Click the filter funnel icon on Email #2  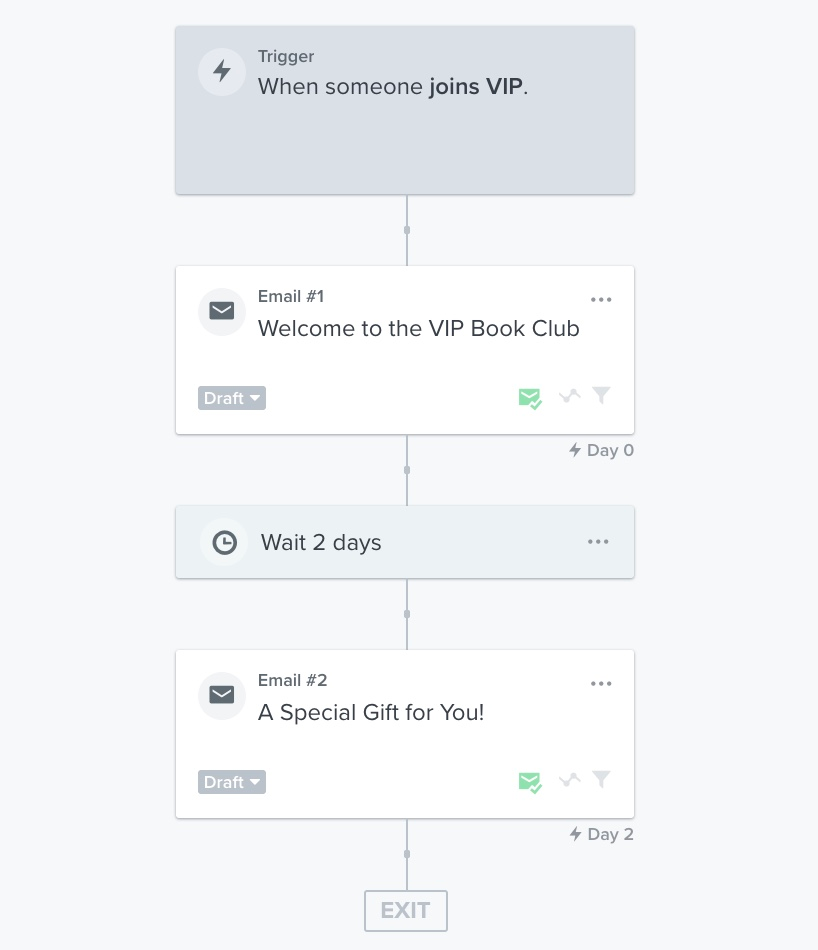coord(601,780)
